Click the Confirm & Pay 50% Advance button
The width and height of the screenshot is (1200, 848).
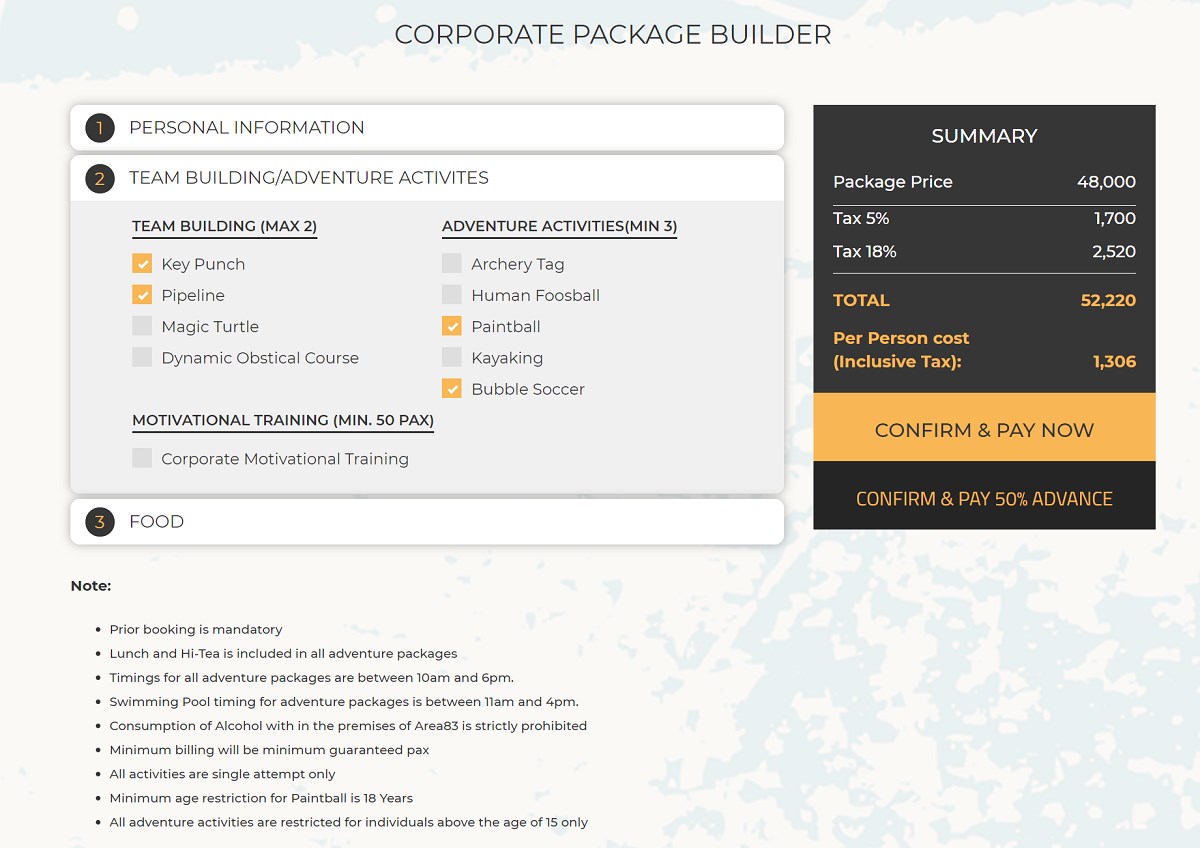[x=984, y=497]
